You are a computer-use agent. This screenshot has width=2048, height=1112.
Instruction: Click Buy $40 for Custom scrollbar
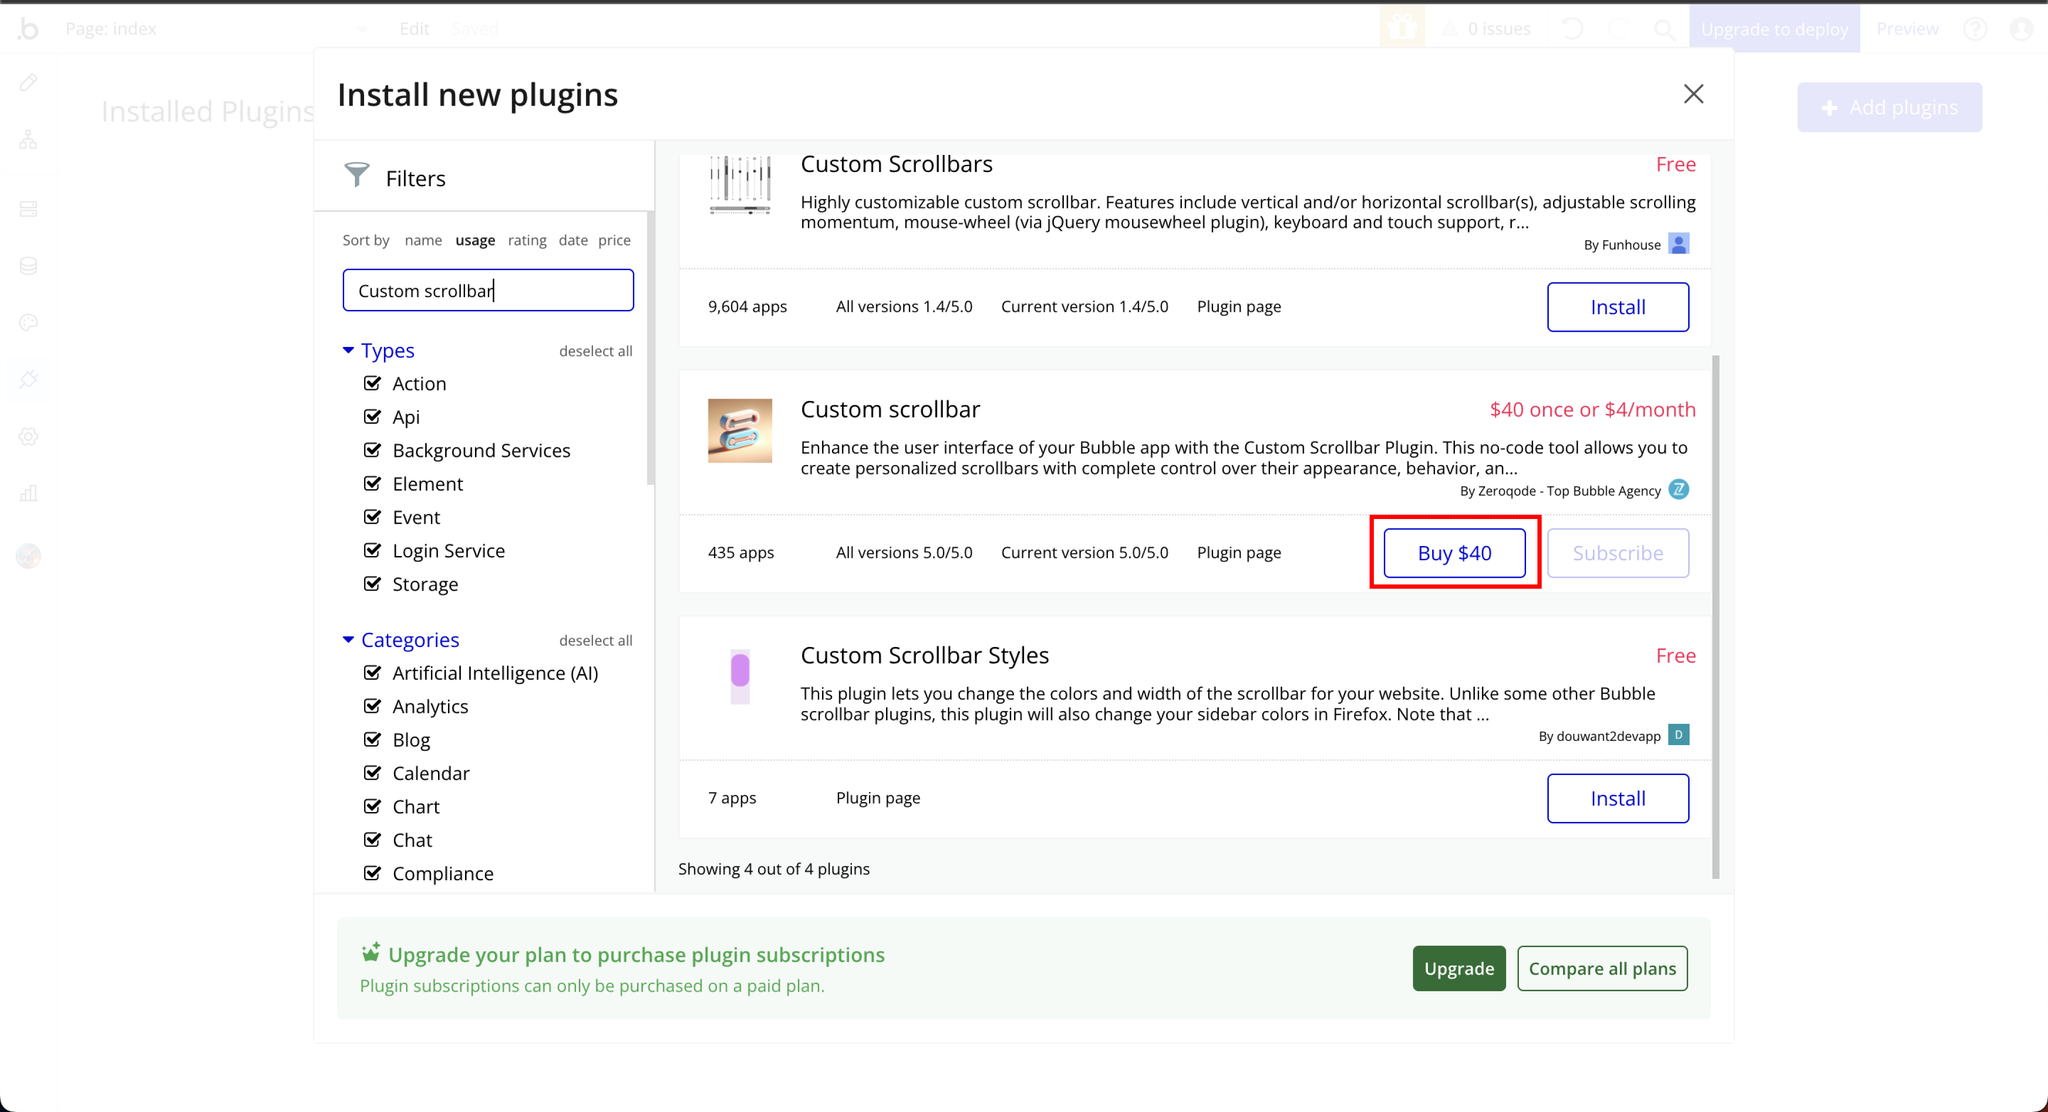click(1454, 552)
